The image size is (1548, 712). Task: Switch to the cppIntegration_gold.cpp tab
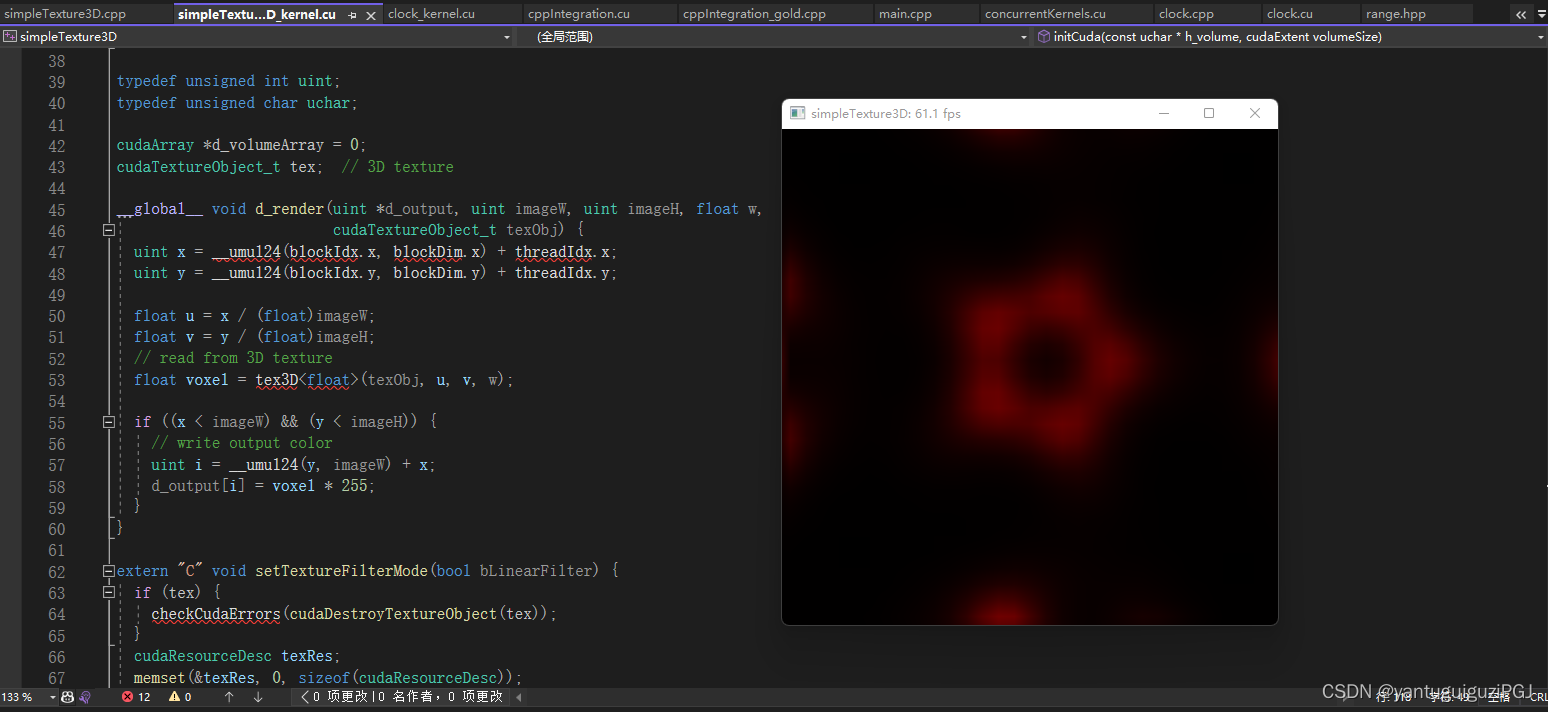pyautogui.click(x=754, y=14)
